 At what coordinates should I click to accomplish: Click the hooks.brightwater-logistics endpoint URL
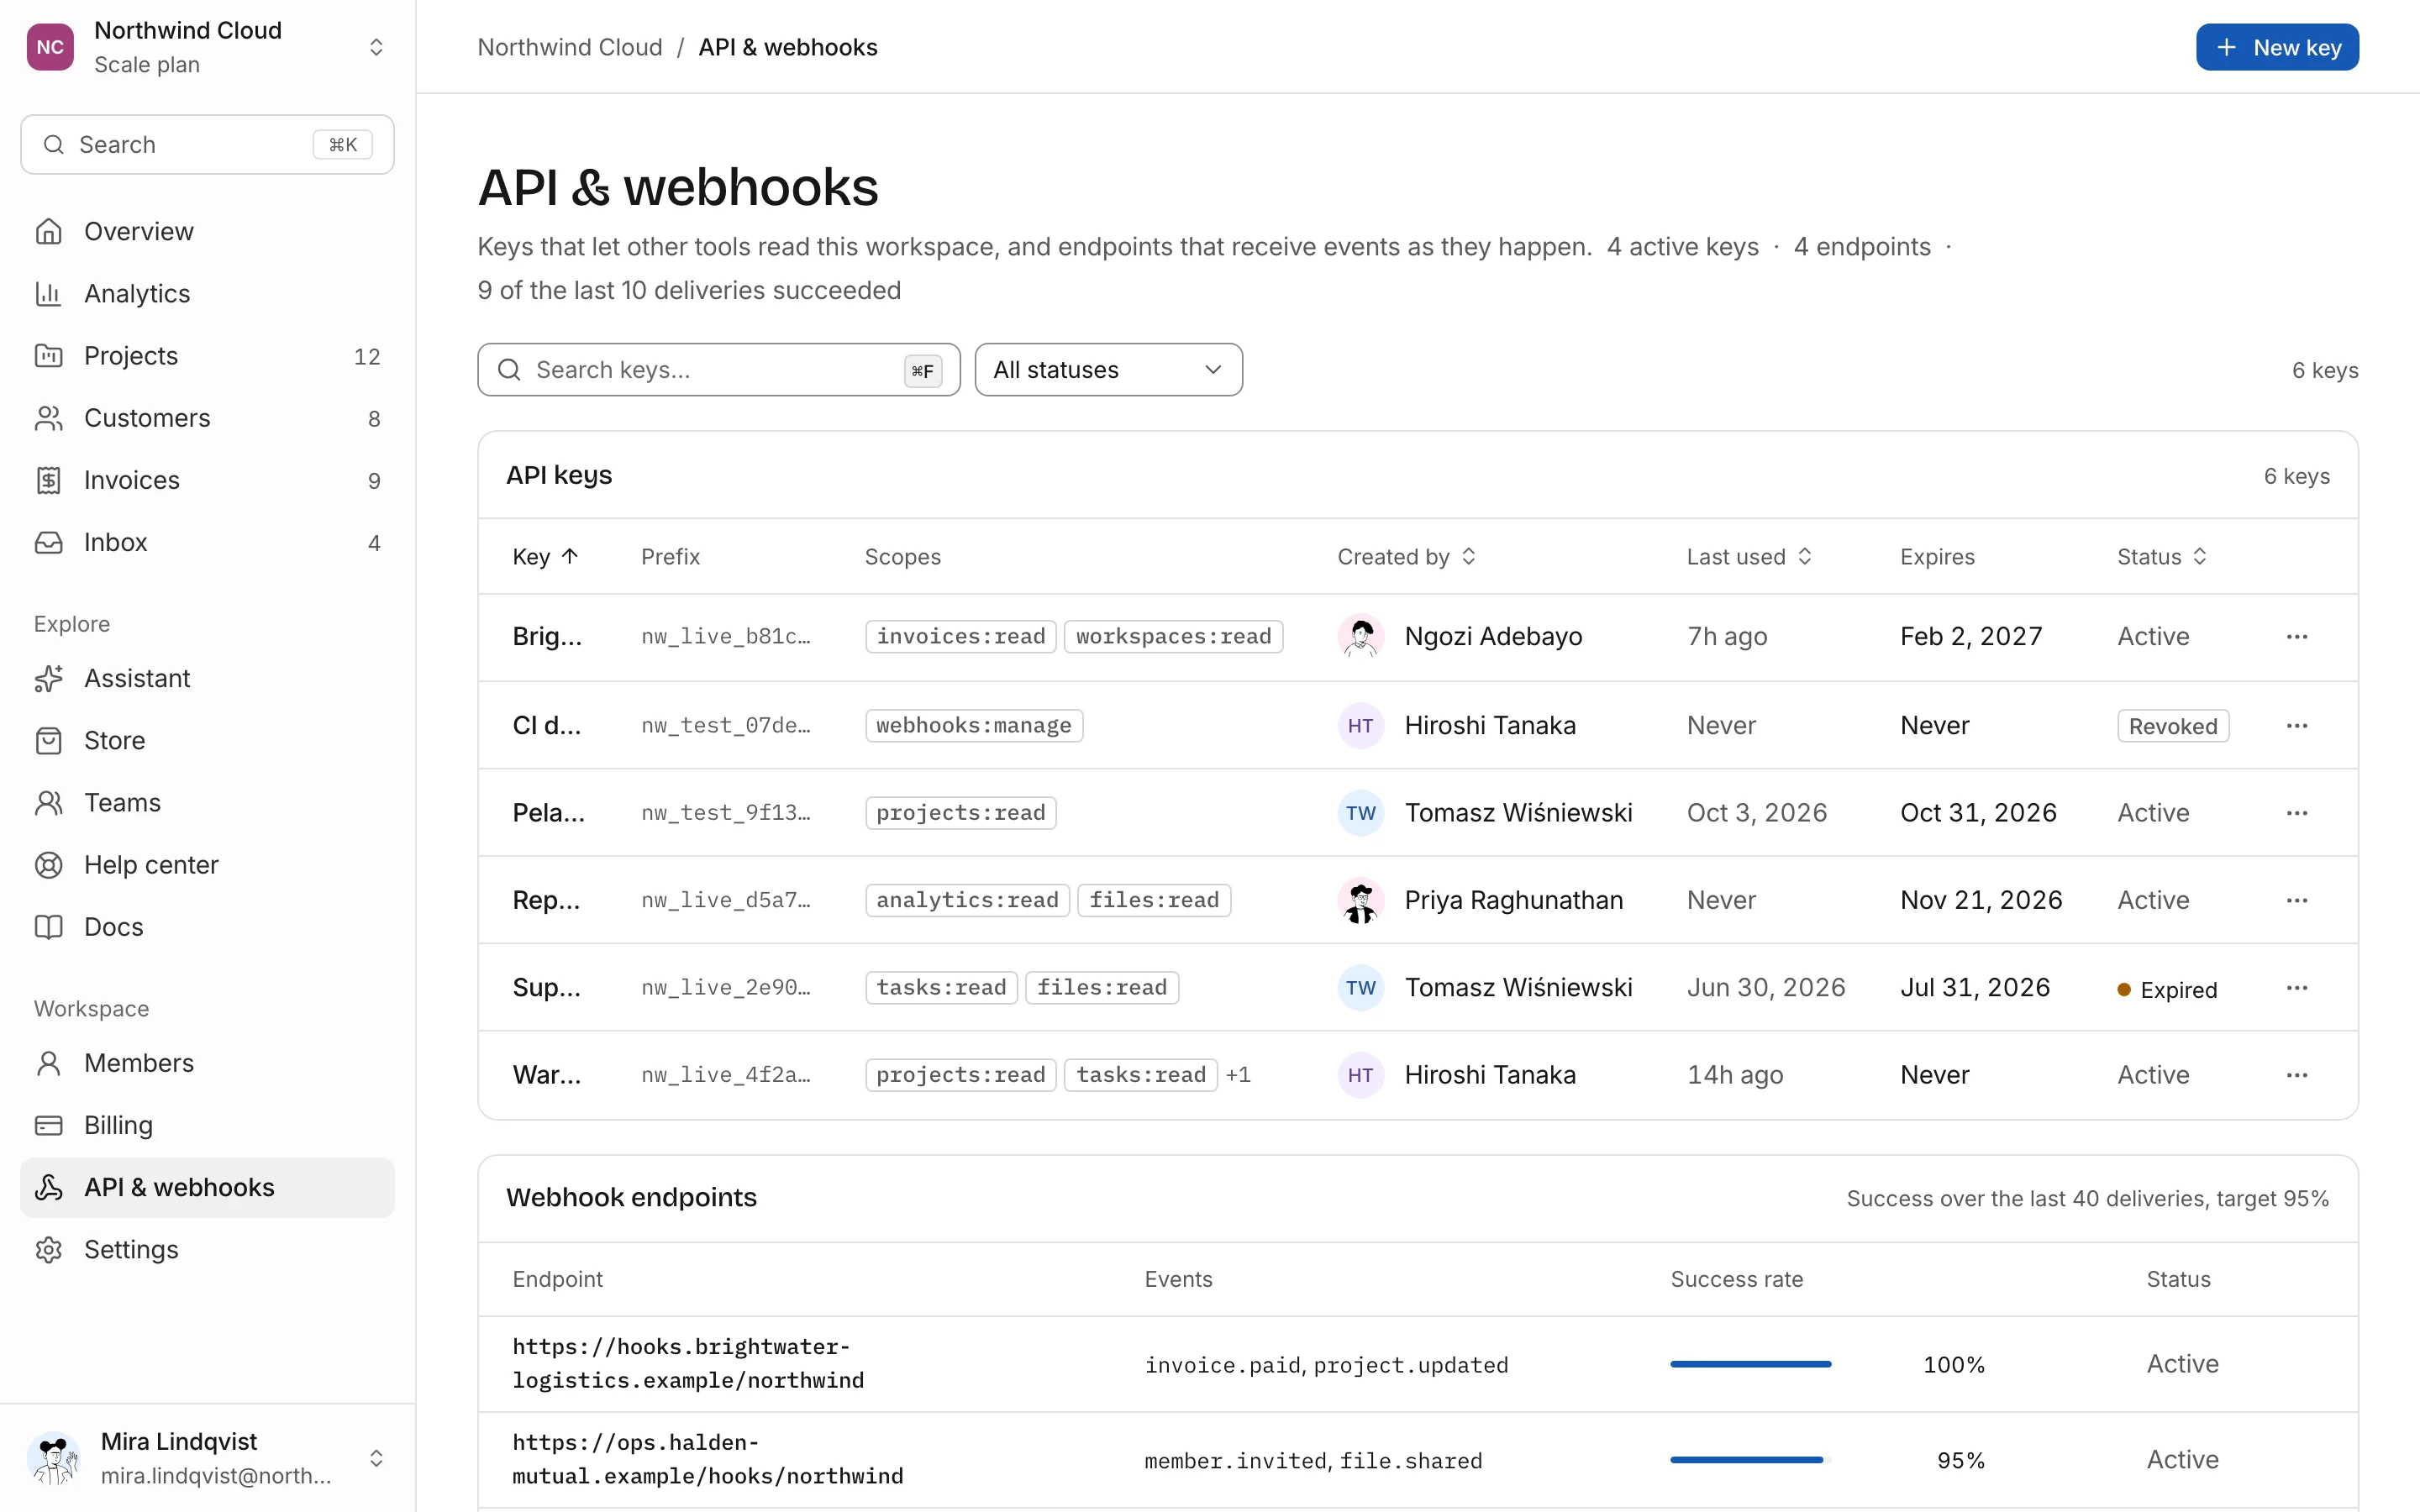688,1364
